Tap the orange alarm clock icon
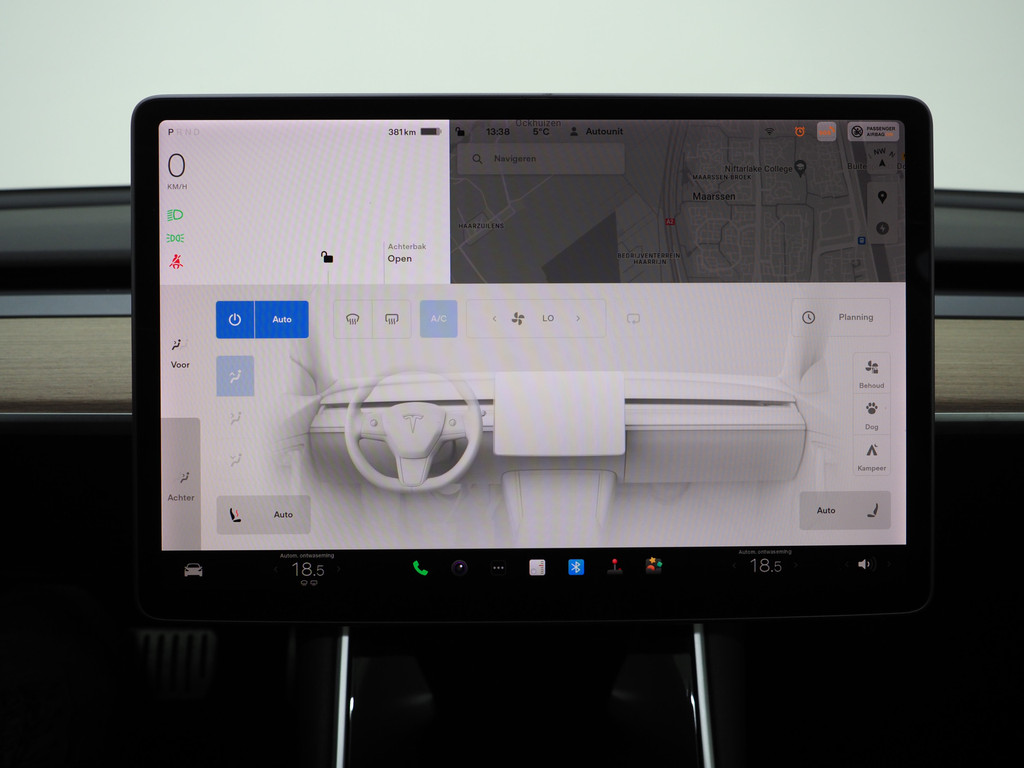 [x=799, y=131]
